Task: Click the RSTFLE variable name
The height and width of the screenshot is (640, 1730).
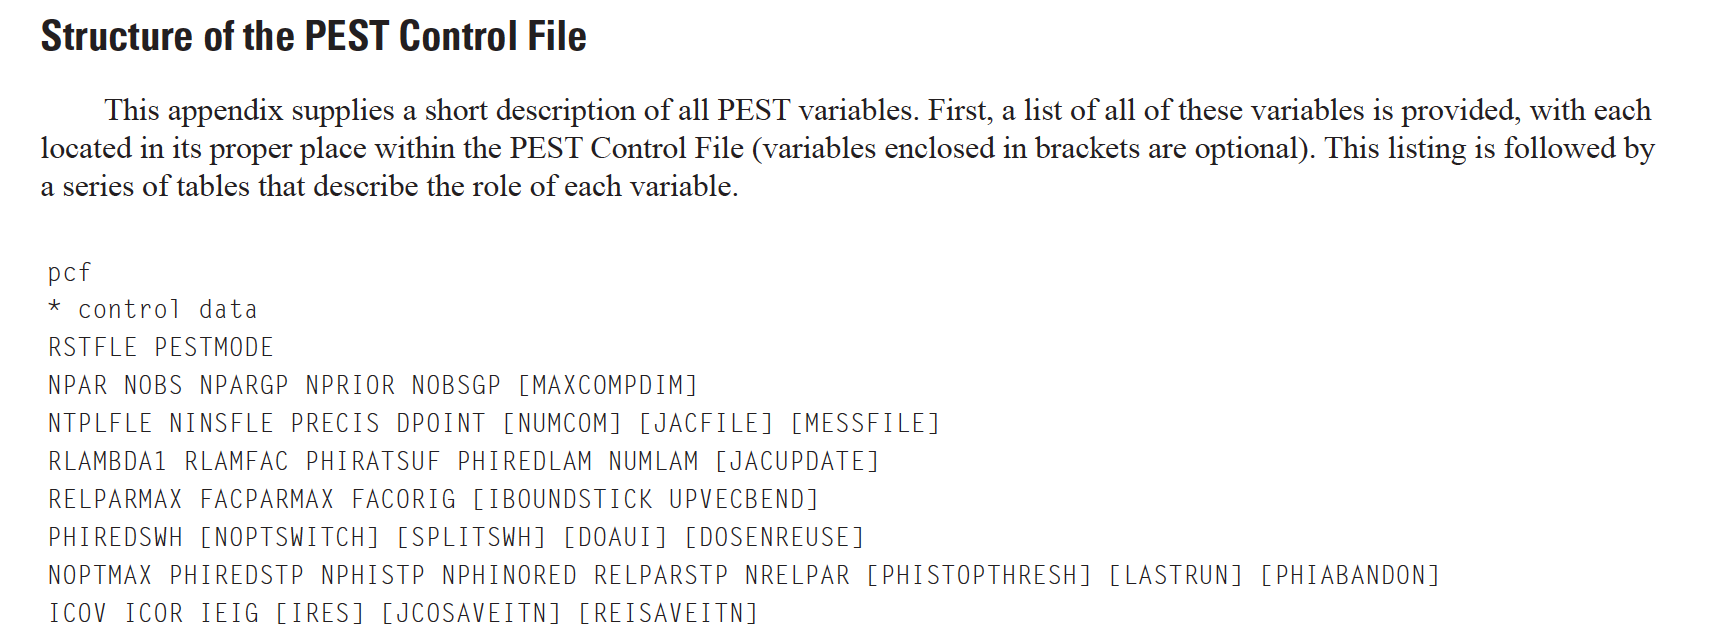Action: 92,348
